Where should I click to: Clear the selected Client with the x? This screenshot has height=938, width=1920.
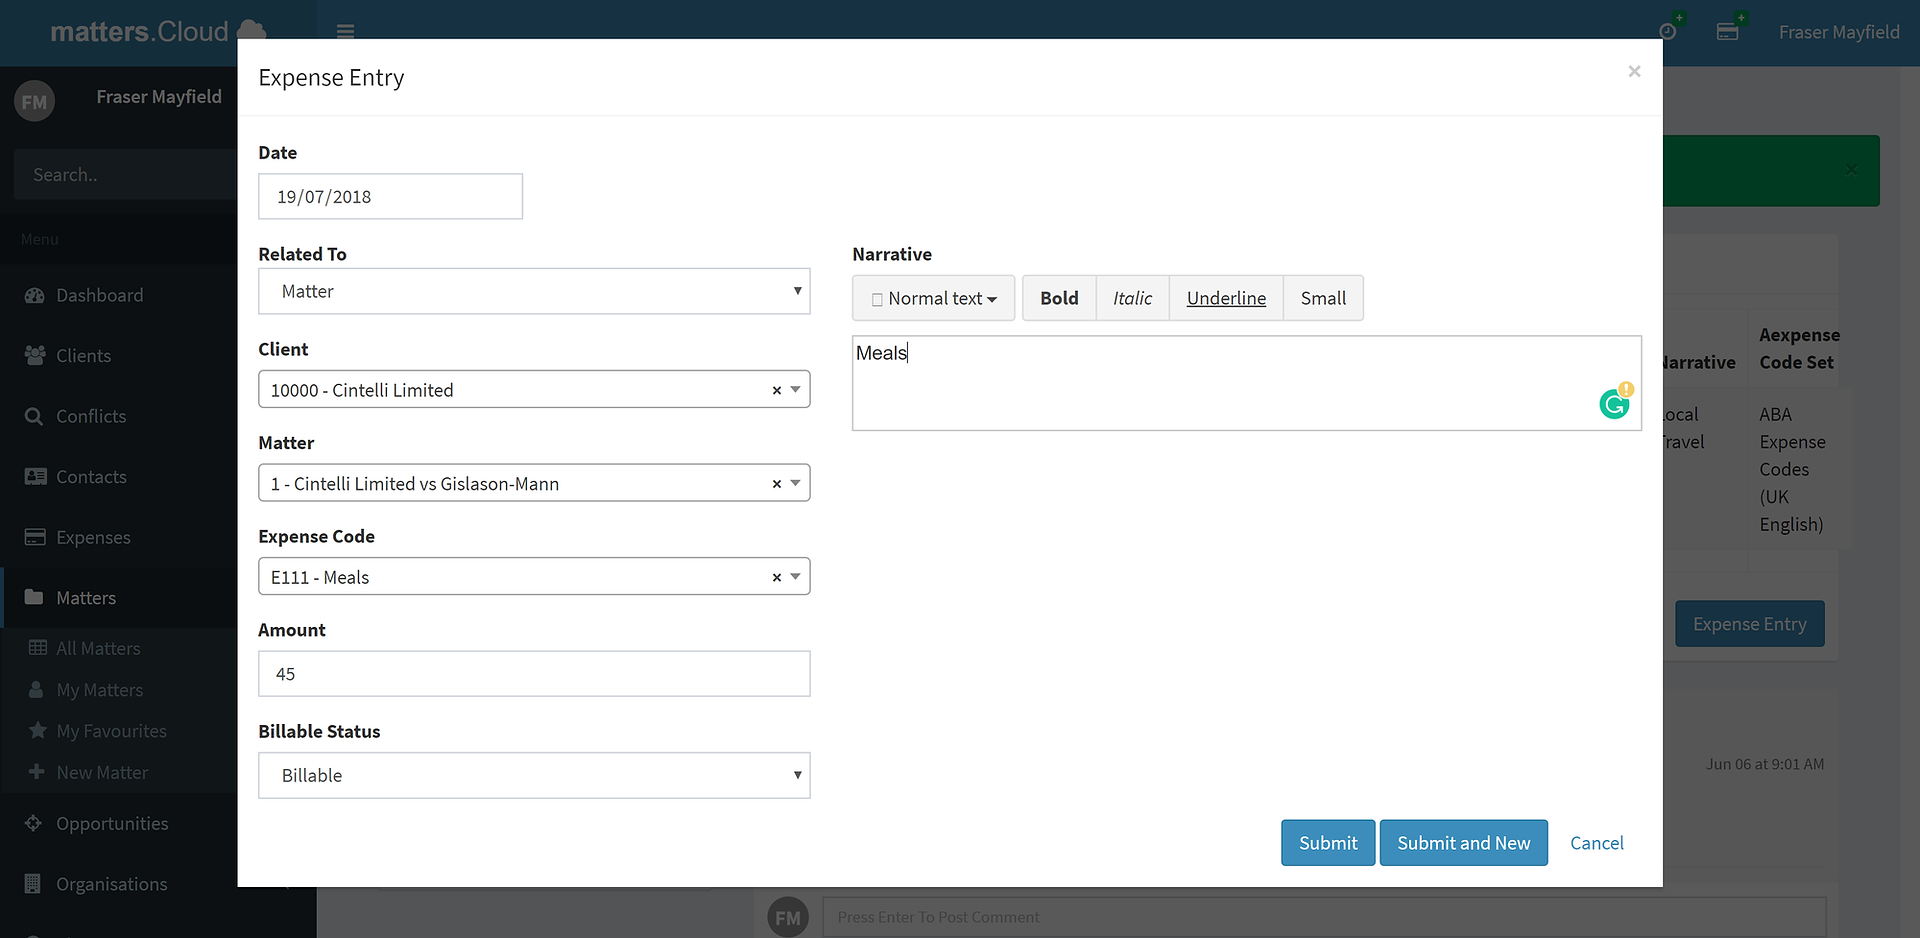(x=776, y=390)
